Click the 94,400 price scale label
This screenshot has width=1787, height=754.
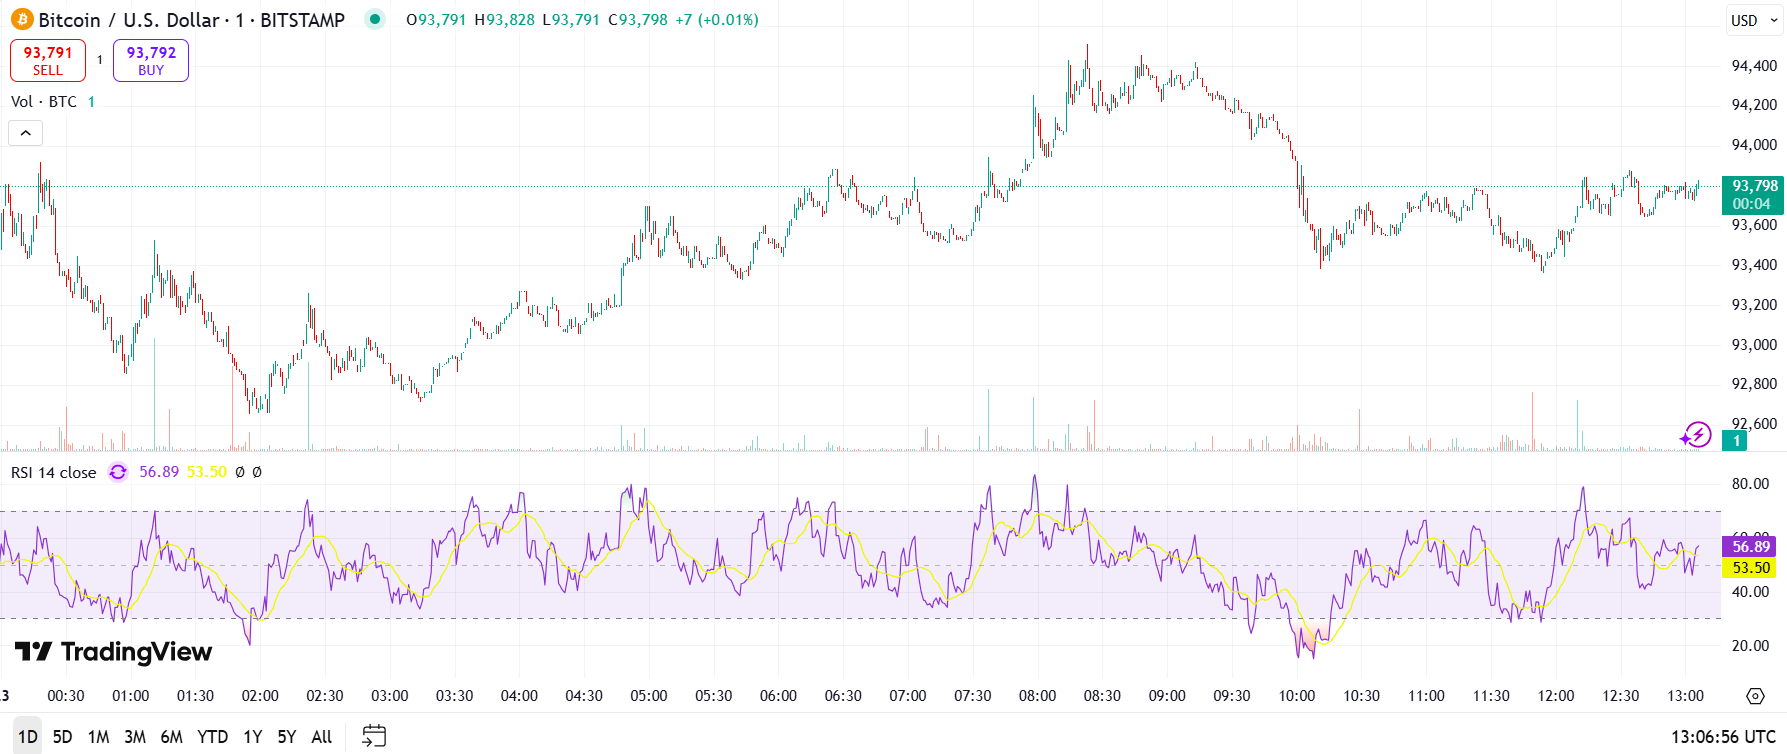click(1755, 66)
